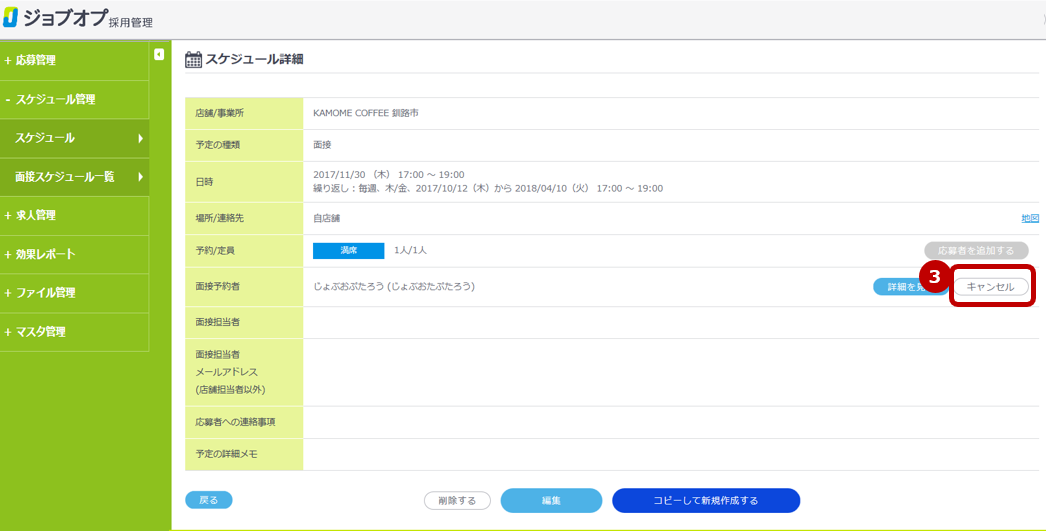1046x531 pixels.
Task: Open the 地図 map link
Action: tap(1029, 218)
